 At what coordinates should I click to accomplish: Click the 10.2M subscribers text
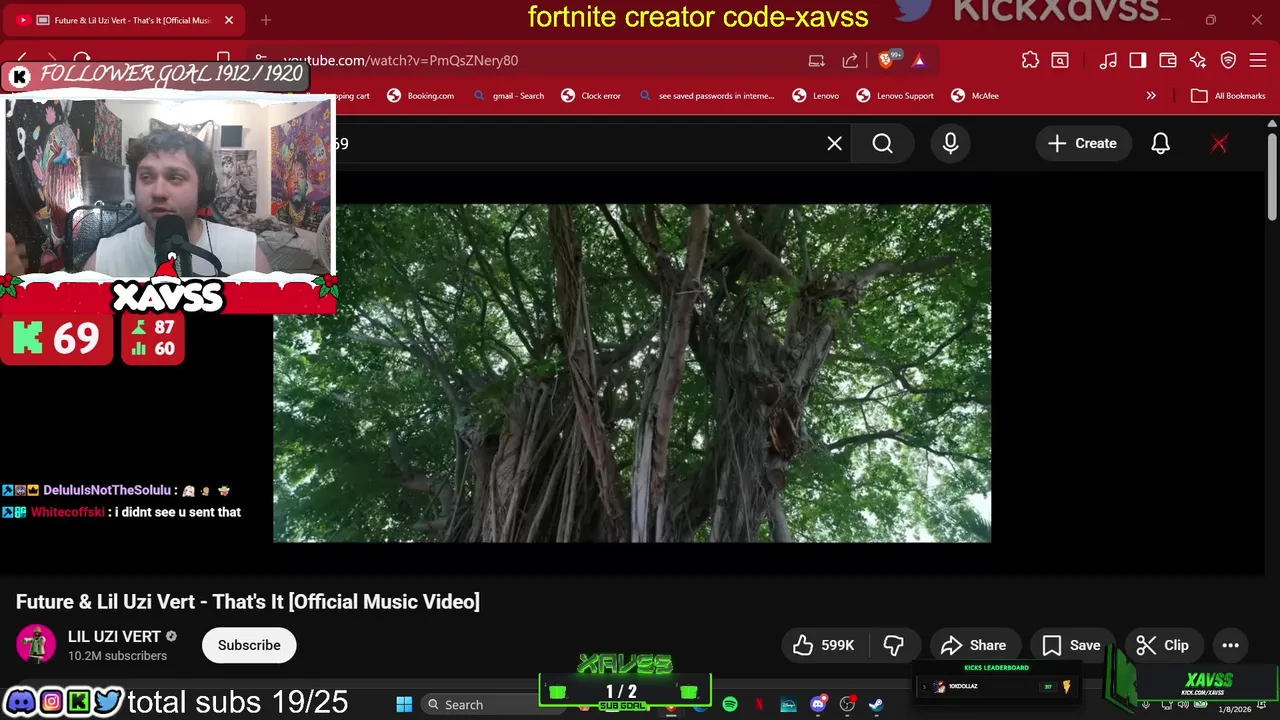[117, 656]
